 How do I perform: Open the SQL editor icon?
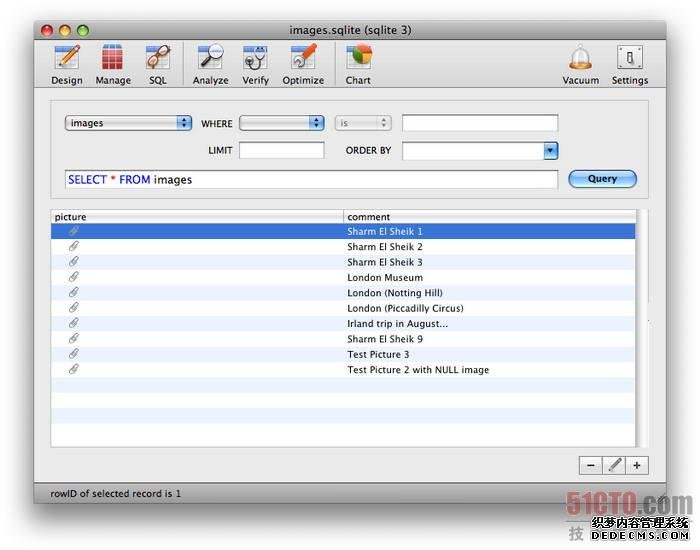point(158,59)
